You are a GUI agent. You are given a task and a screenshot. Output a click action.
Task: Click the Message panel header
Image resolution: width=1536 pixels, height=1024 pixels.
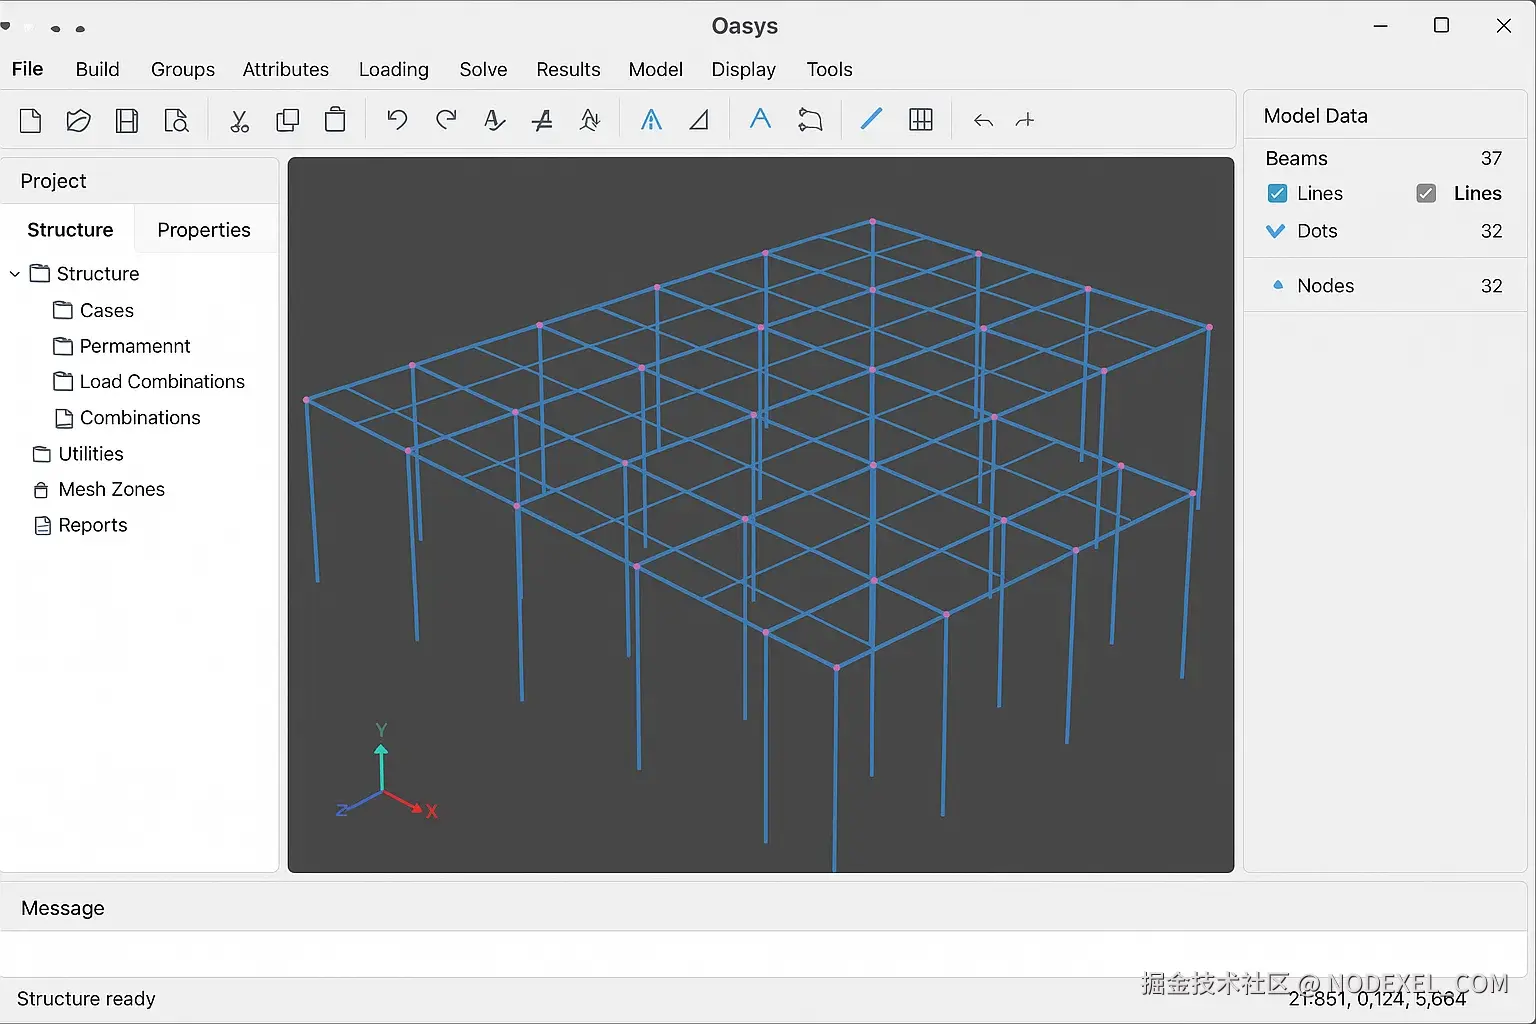(x=764, y=908)
